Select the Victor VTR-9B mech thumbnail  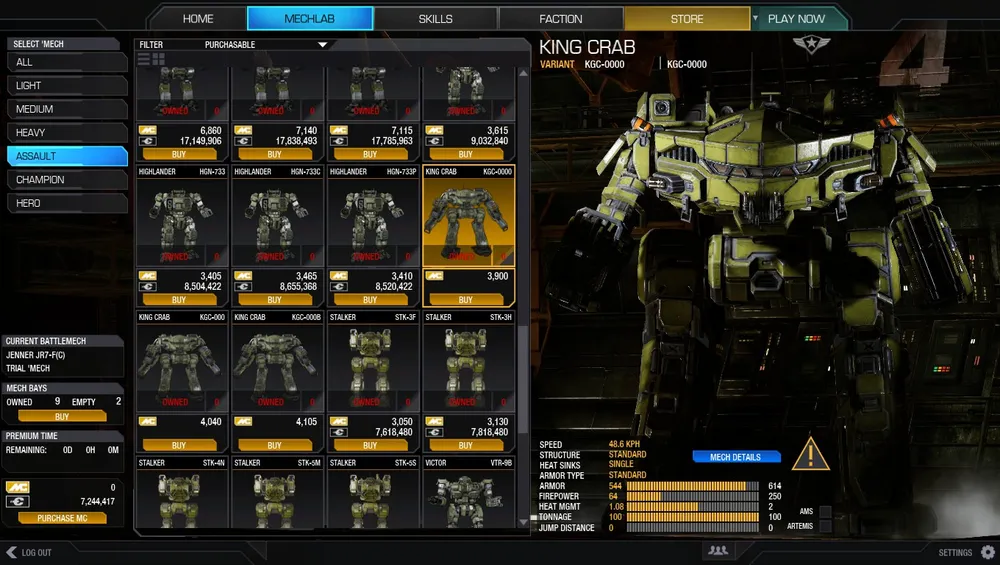465,494
